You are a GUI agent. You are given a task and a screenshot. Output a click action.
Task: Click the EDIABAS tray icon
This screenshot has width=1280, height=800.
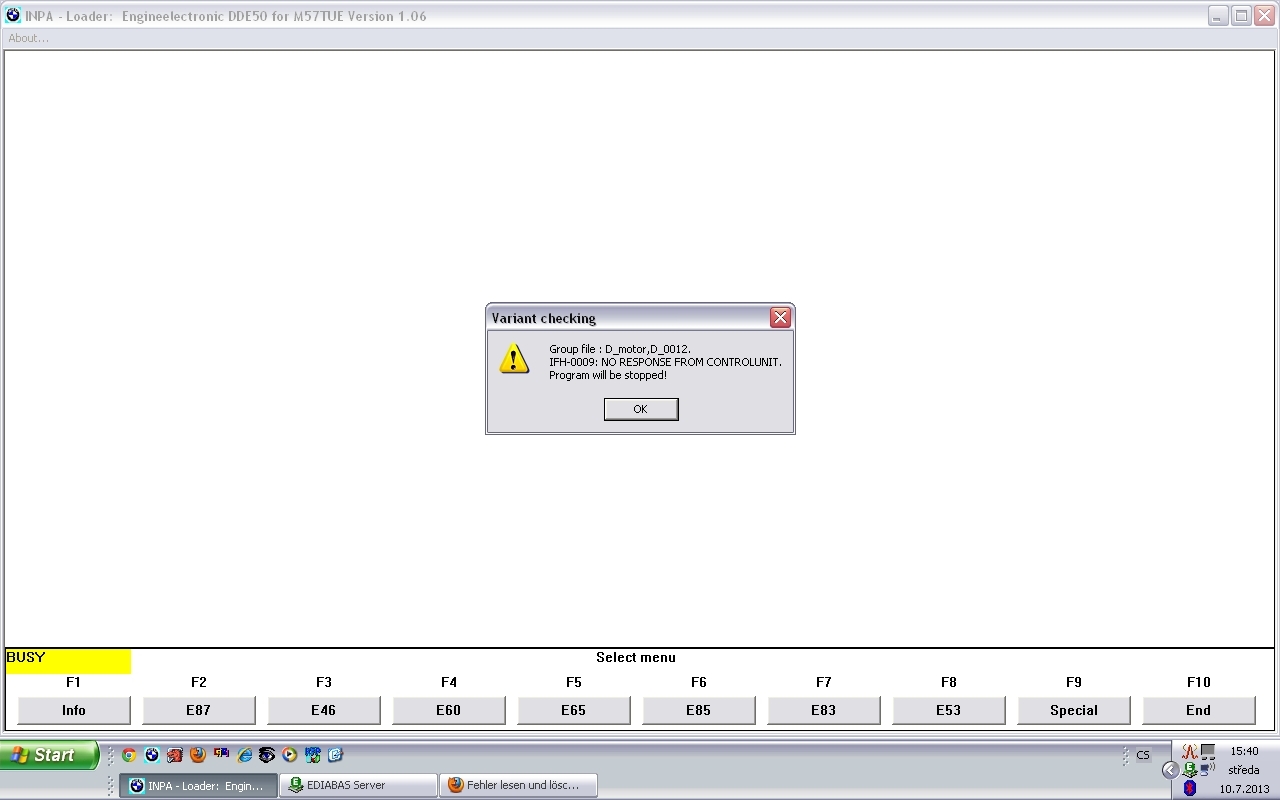click(x=1190, y=770)
